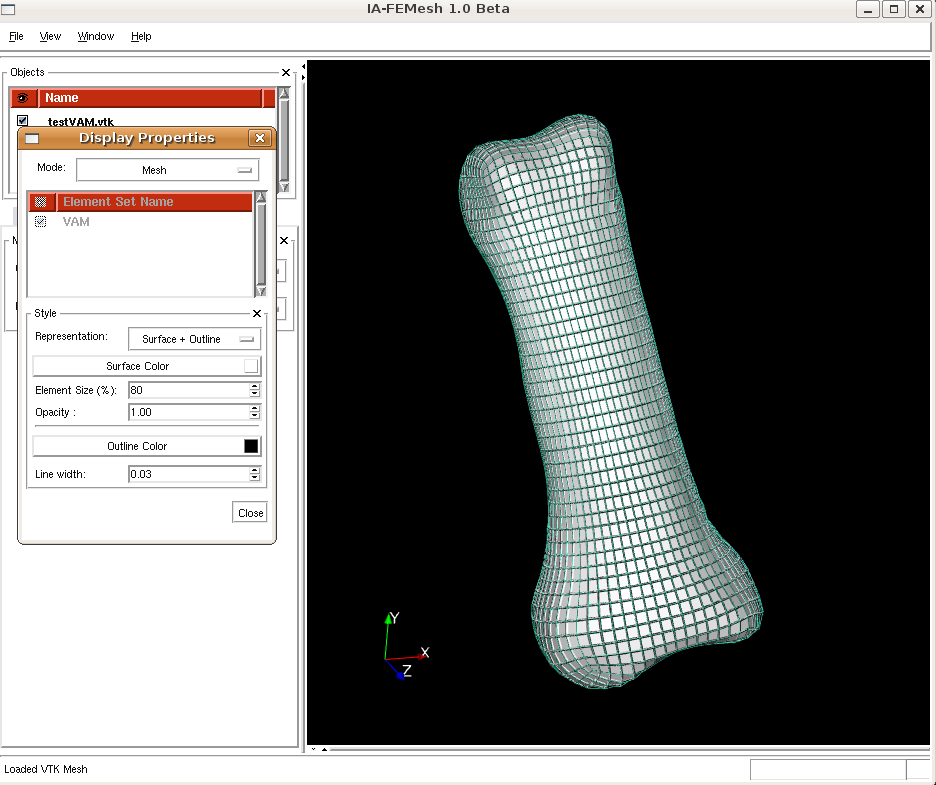Open the File menu
Viewport: 936px width, 785px height.
[16, 36]
